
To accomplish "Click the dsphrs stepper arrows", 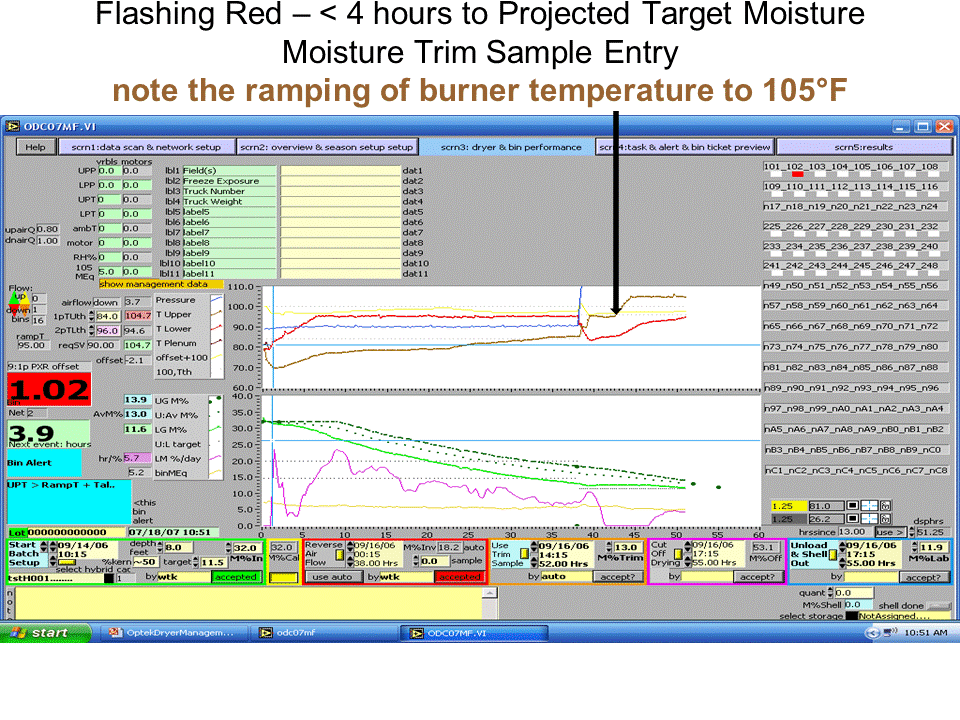I will (912, 532).
